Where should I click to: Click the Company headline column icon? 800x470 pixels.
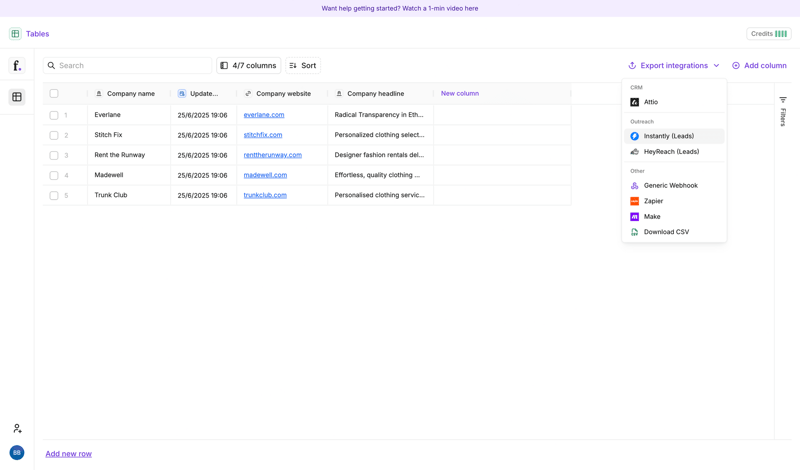click(339, 93)
